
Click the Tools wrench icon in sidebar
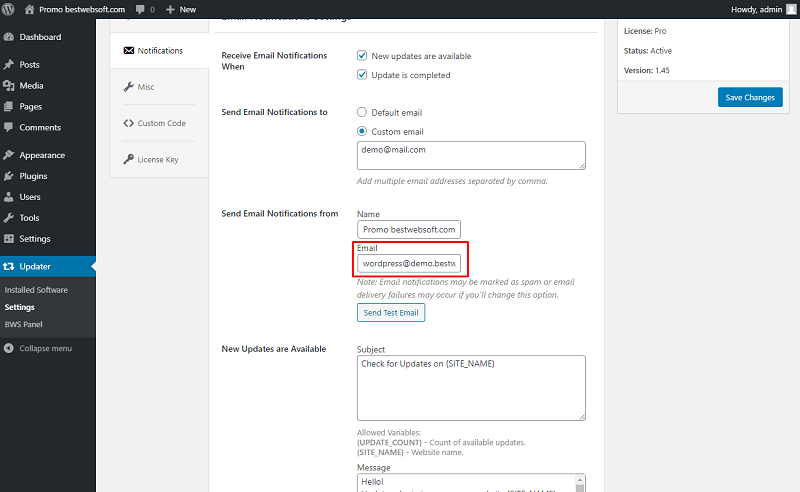tap(9, 217)
